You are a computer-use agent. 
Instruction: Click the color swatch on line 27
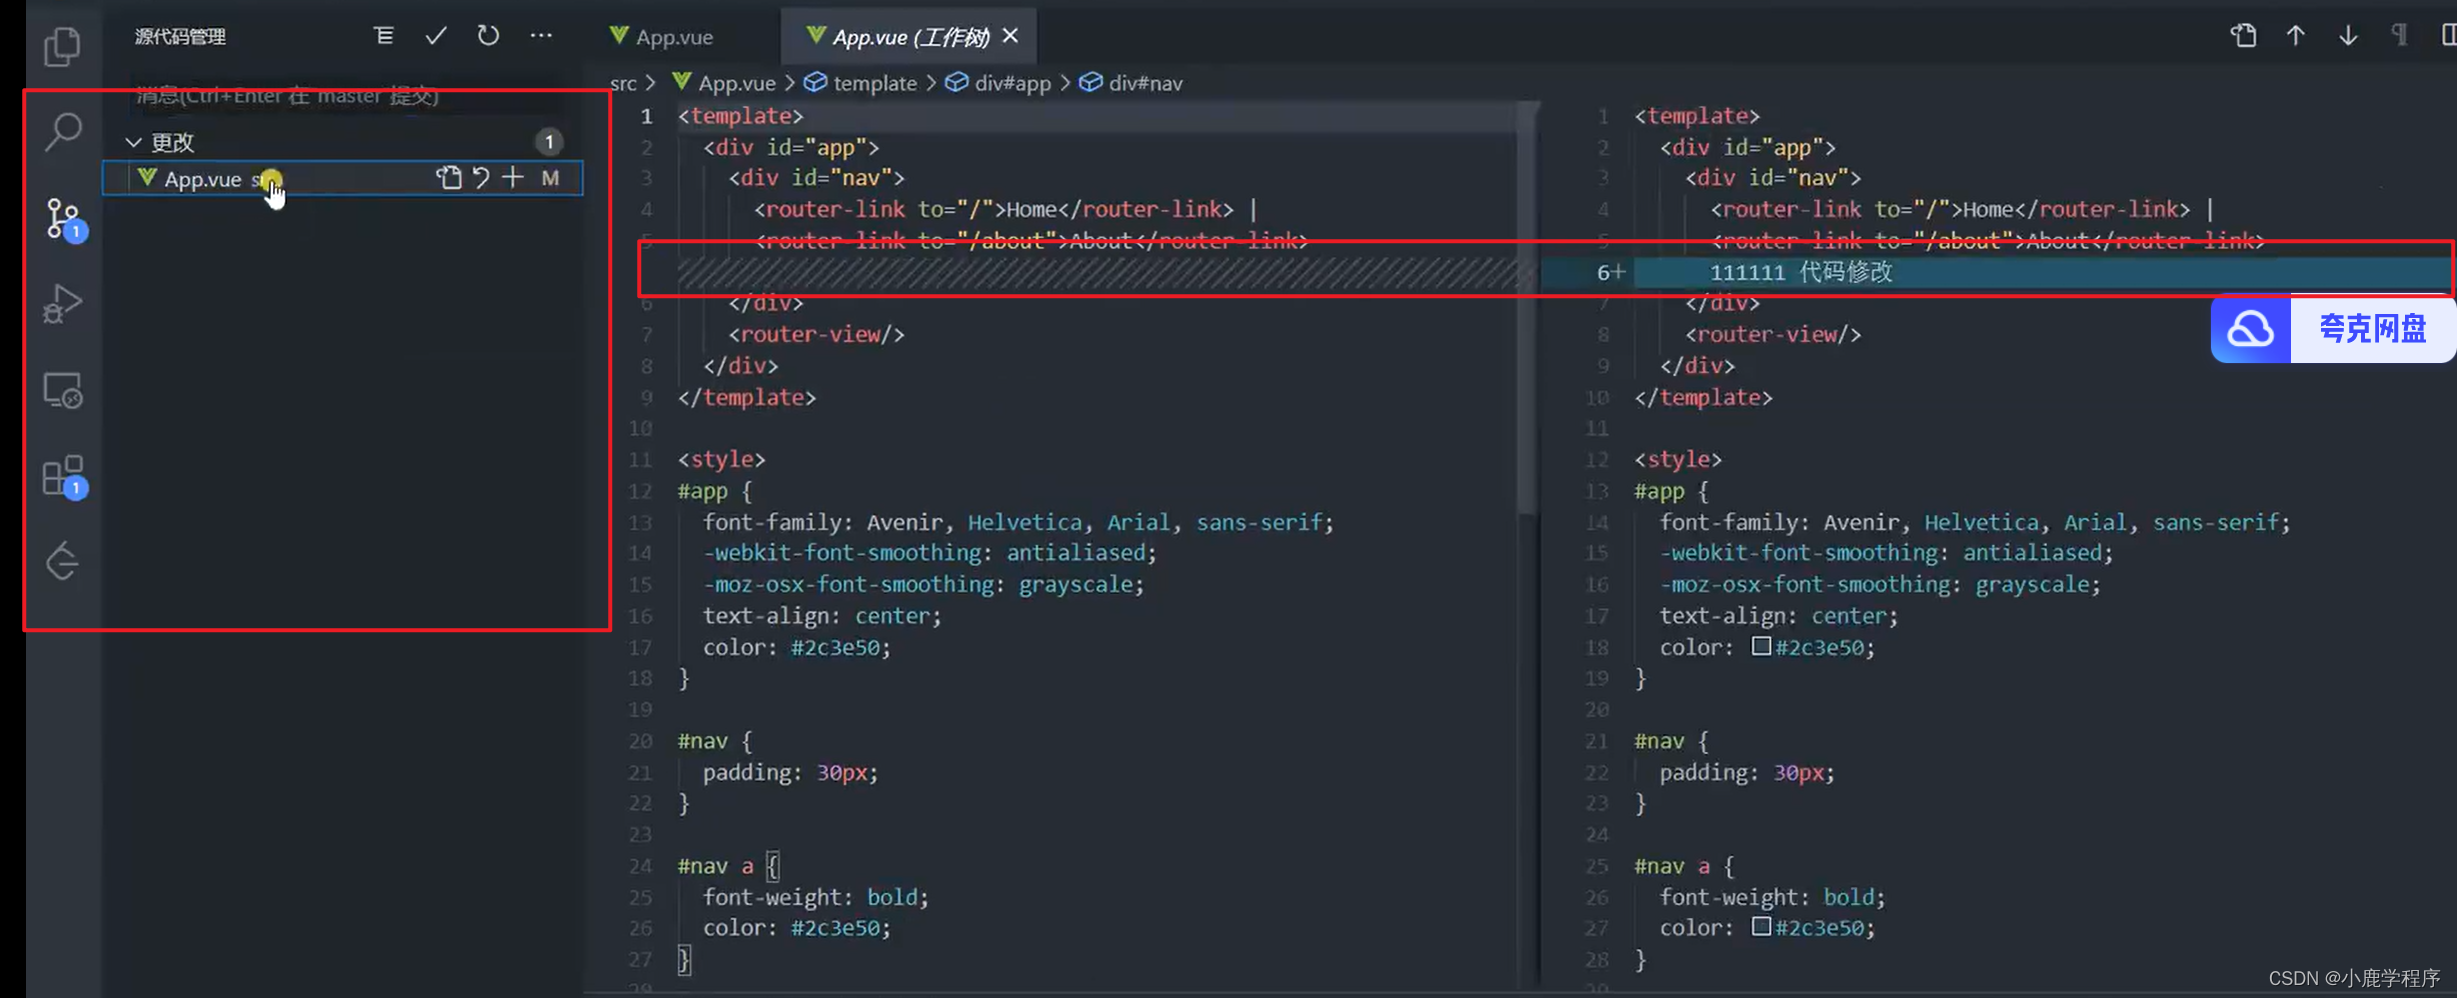(1761, 926)
